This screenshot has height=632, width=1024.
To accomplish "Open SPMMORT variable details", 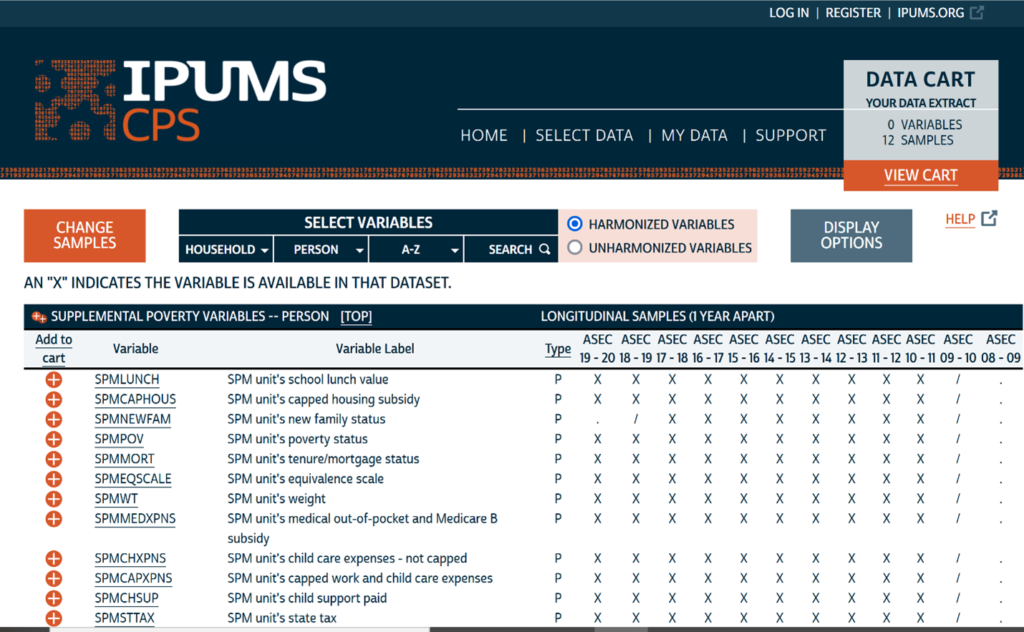I will point(124,459).
